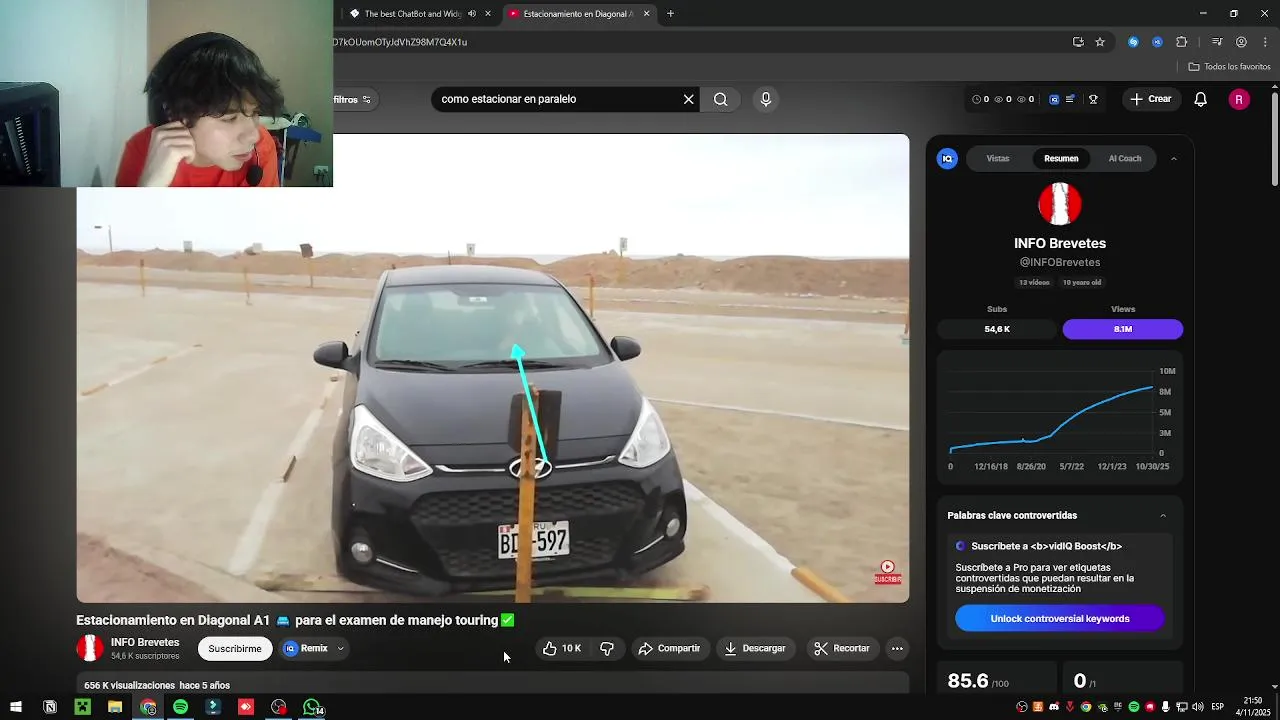1280x720 pixels.
Task: Click the ESP language indicator
Action: tap(1217, 707)
